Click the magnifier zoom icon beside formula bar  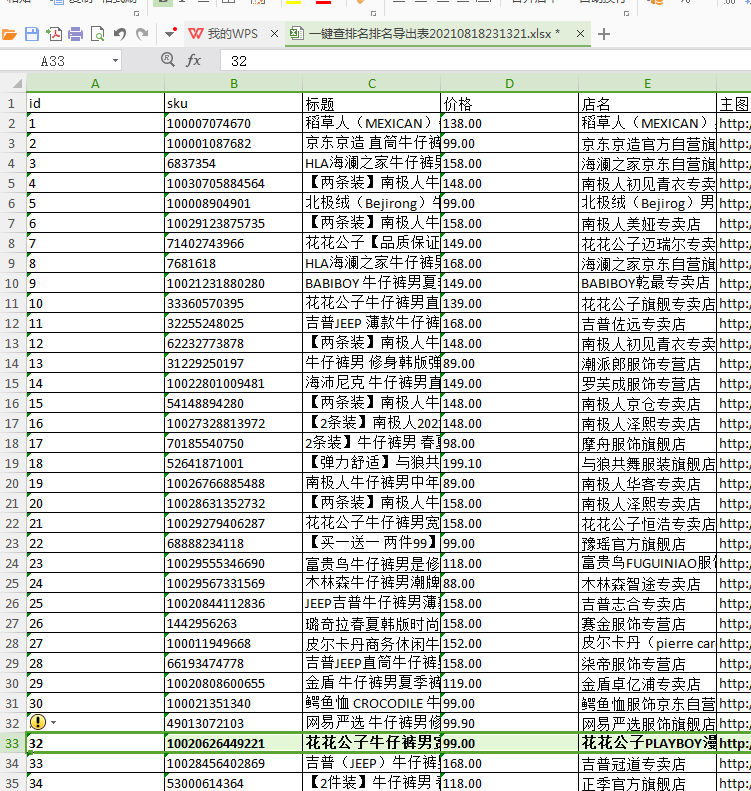pyautogui.click(x=167, y=60)
